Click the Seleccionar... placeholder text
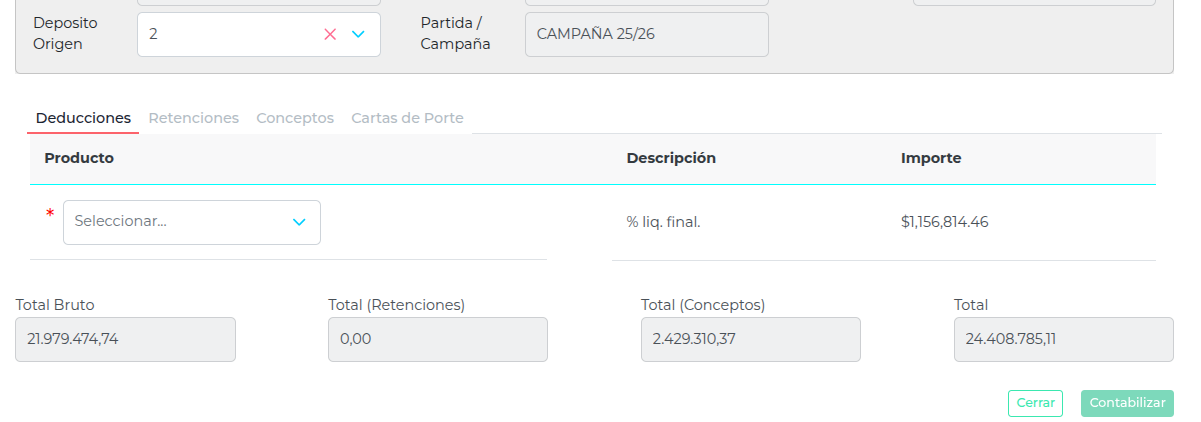This screenshot has width=1201, height=422. (x=121, y=222)
